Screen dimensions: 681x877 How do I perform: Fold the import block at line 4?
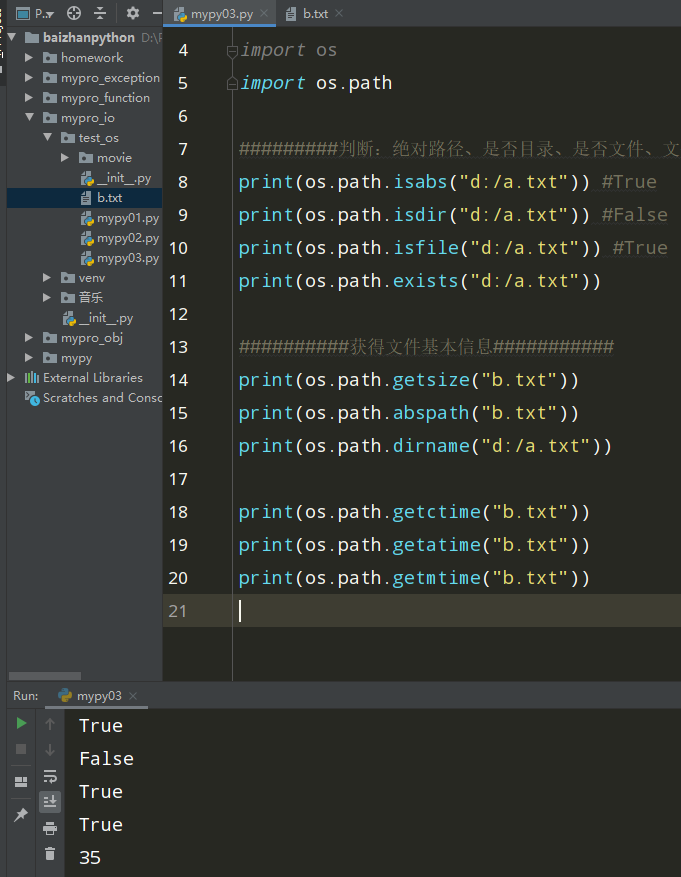coord(232,51)
